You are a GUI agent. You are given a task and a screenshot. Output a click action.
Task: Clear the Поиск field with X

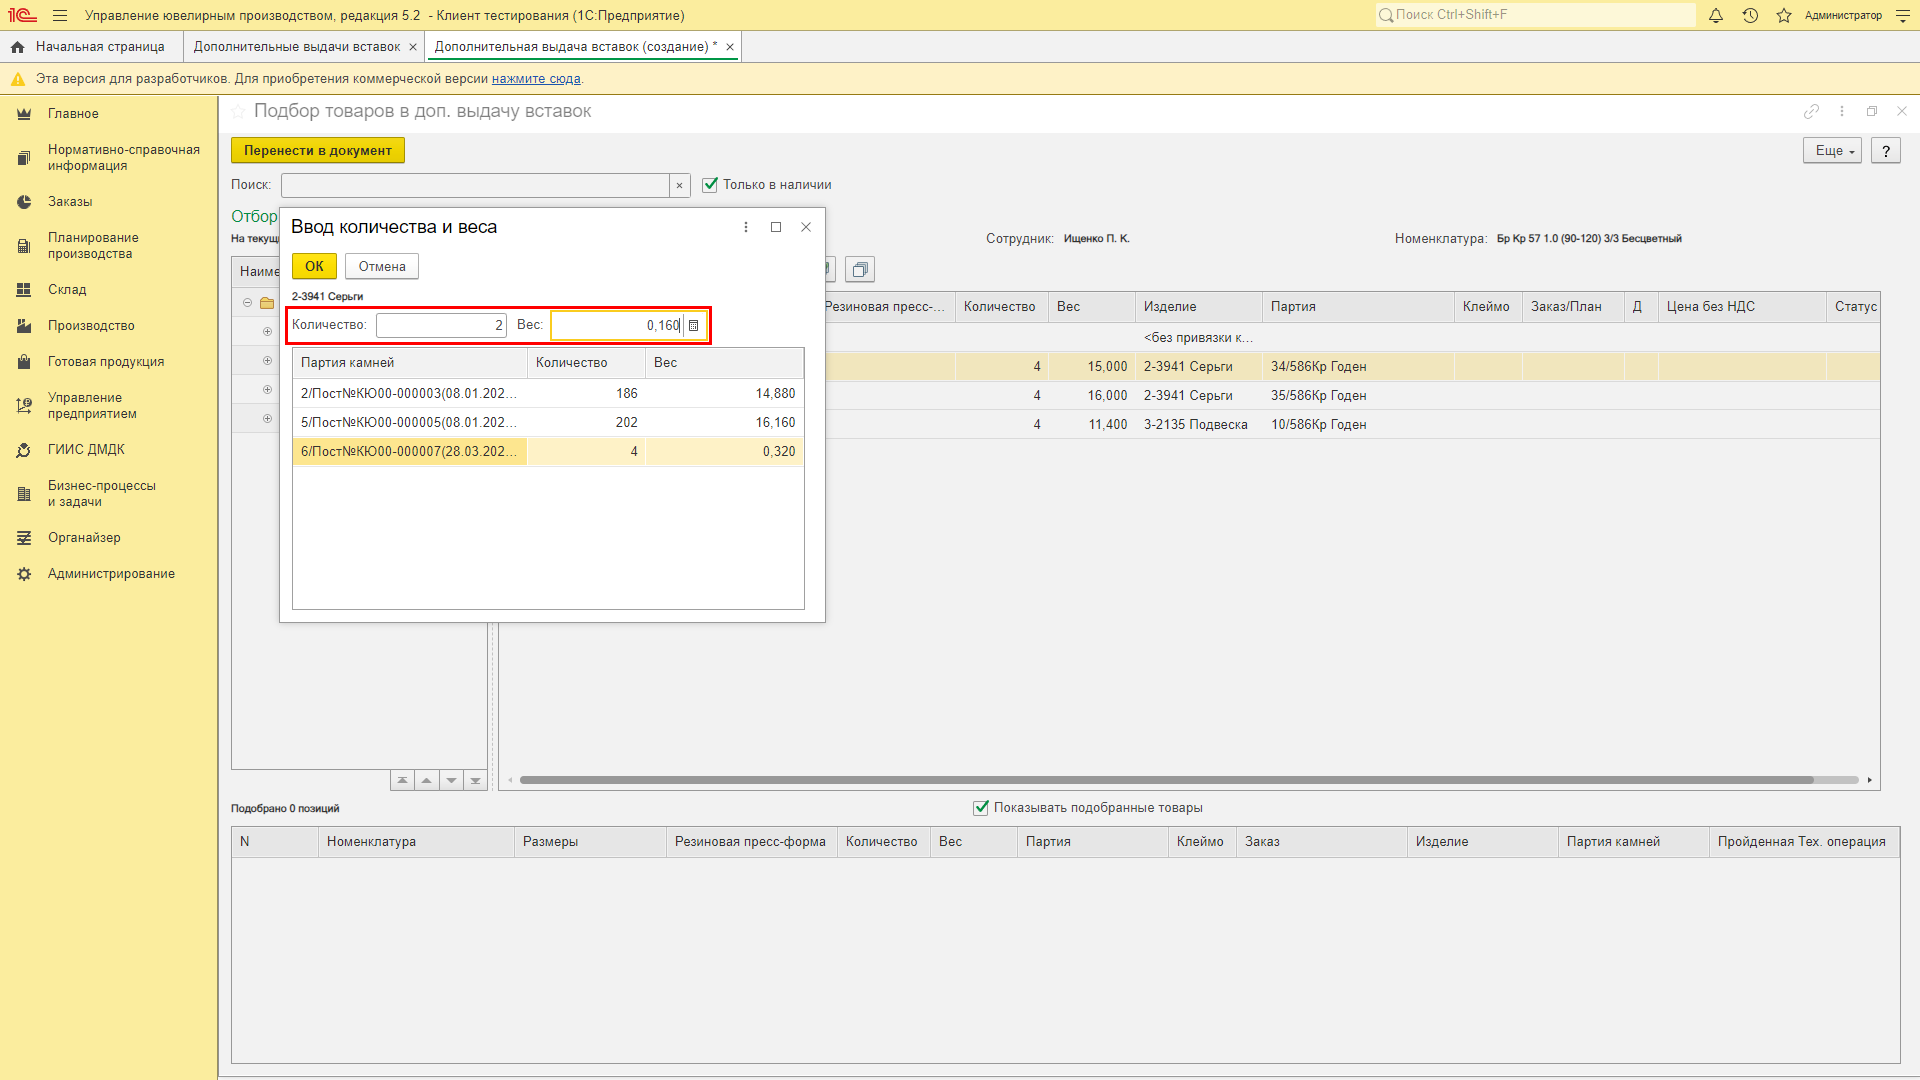(x=680, y=185)
